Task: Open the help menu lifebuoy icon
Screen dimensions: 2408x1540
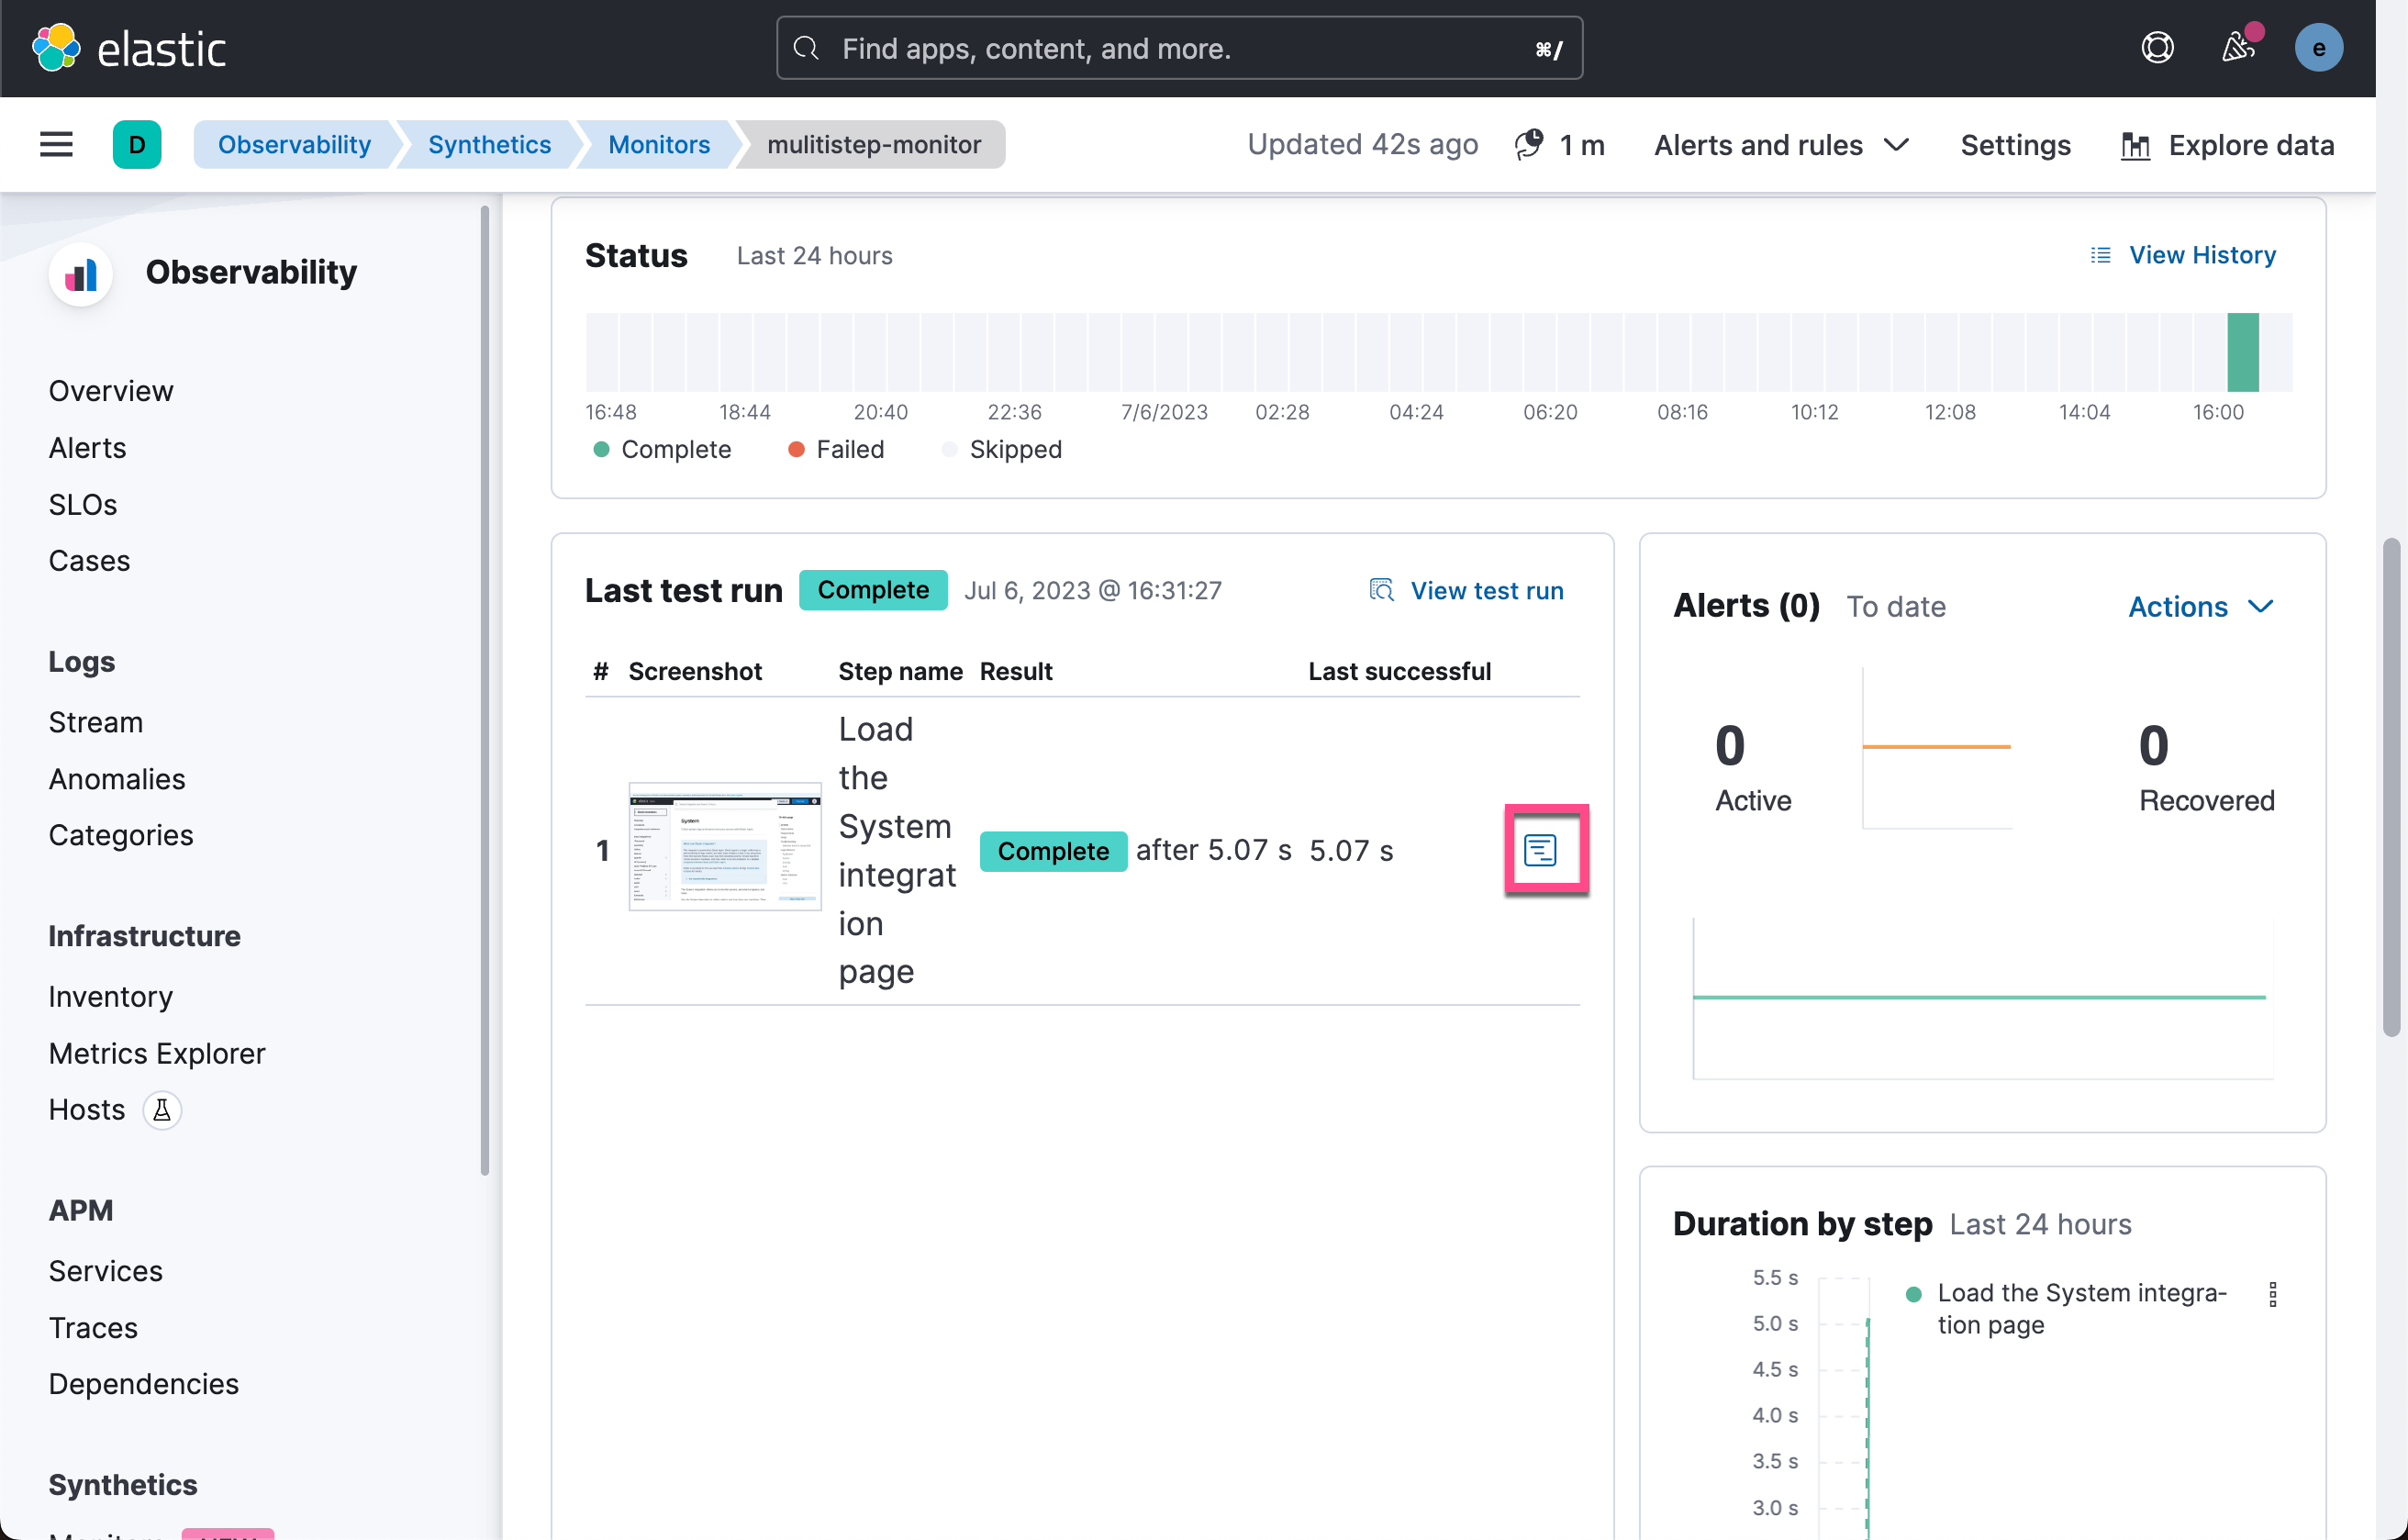Action: click(x=2157, y=48)
